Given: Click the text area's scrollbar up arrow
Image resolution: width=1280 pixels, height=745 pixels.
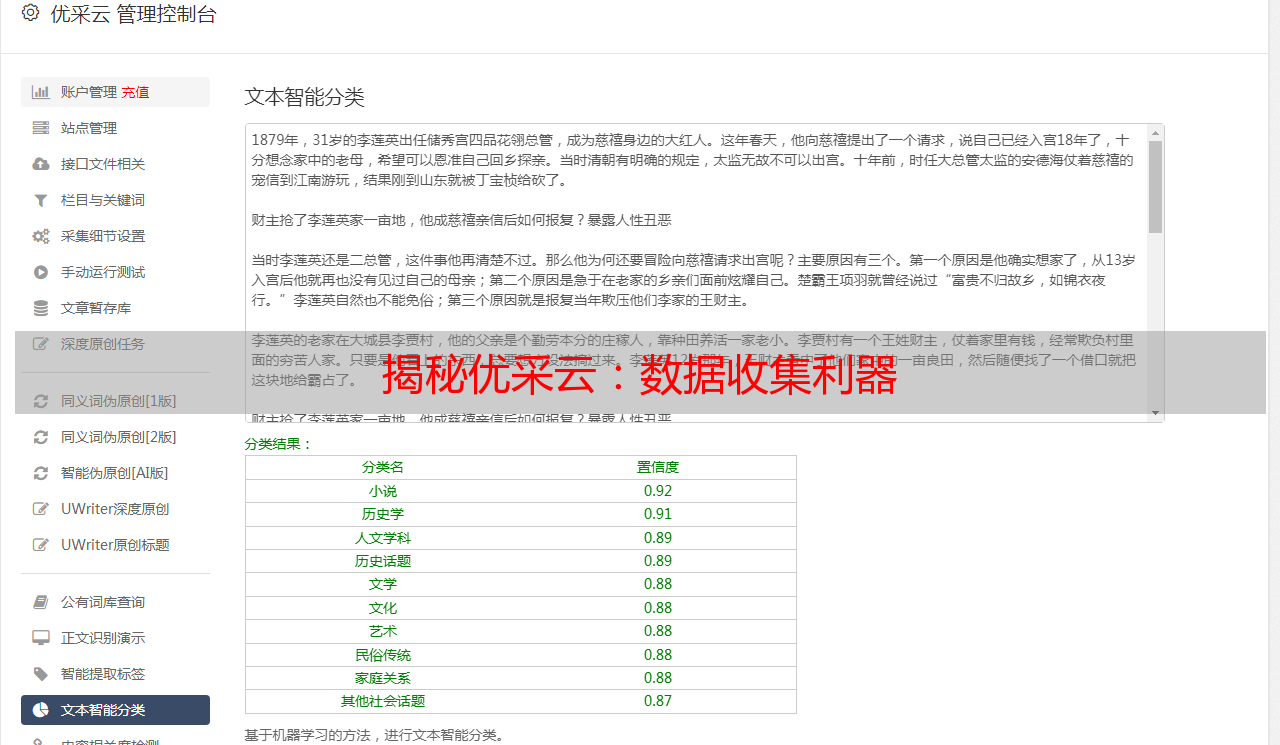Looking at the screenshot, I should coord(1155,133).
